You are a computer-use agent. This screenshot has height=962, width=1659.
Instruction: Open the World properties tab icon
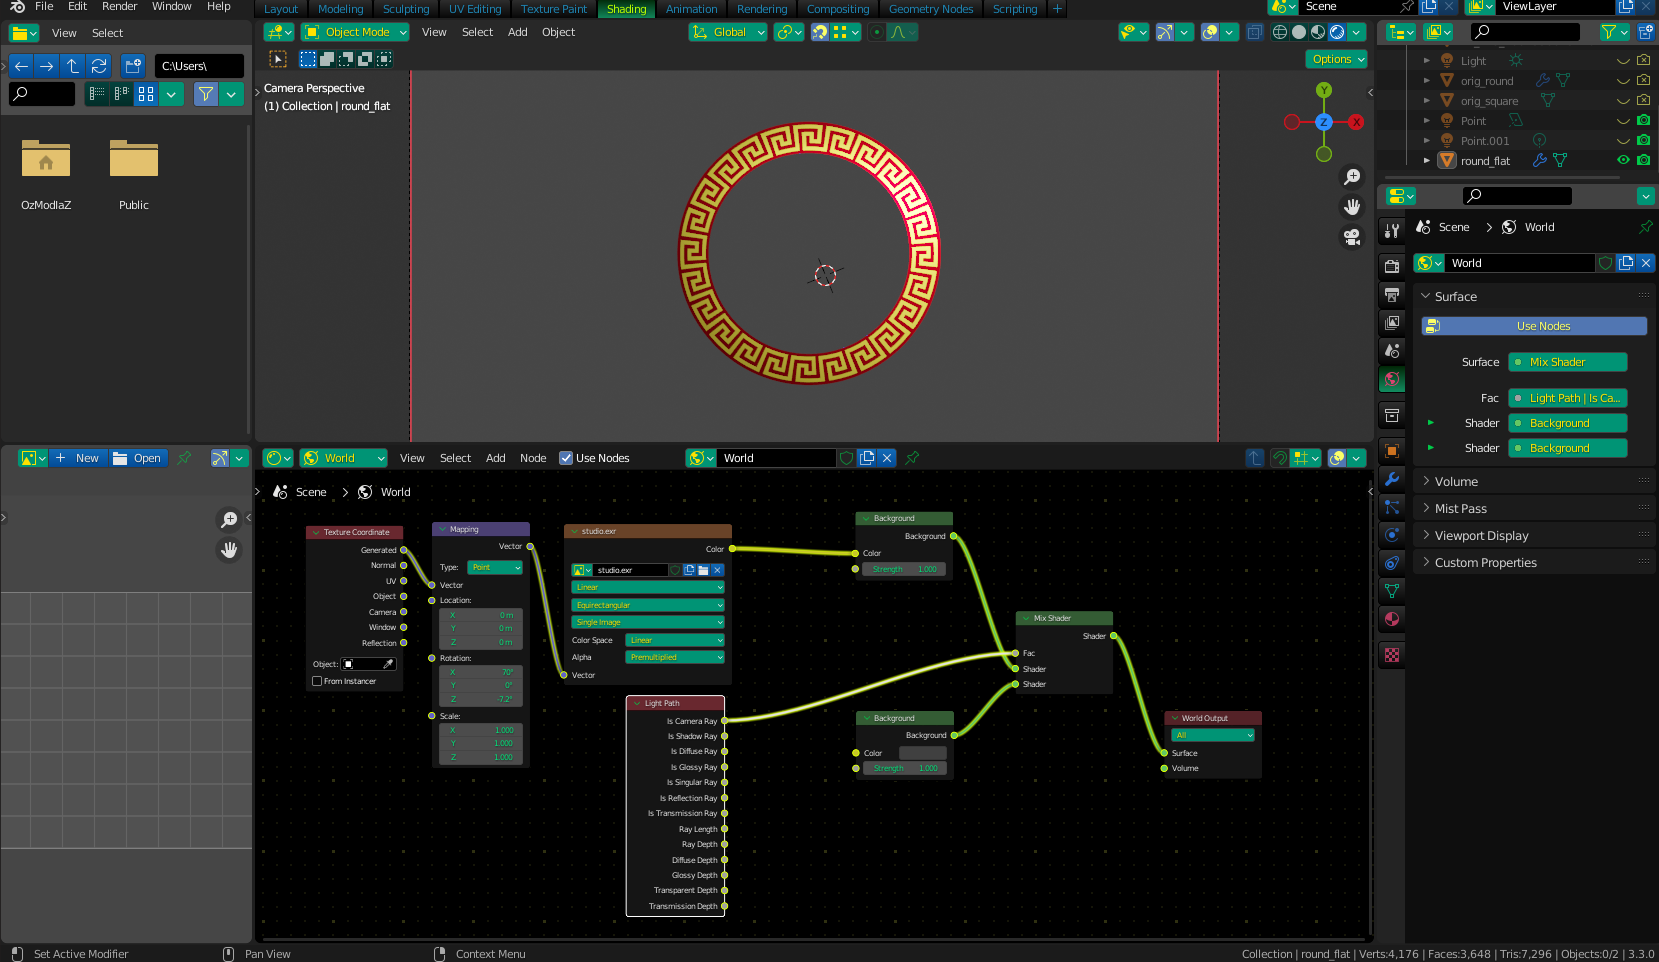click(x=1392, y=379)
